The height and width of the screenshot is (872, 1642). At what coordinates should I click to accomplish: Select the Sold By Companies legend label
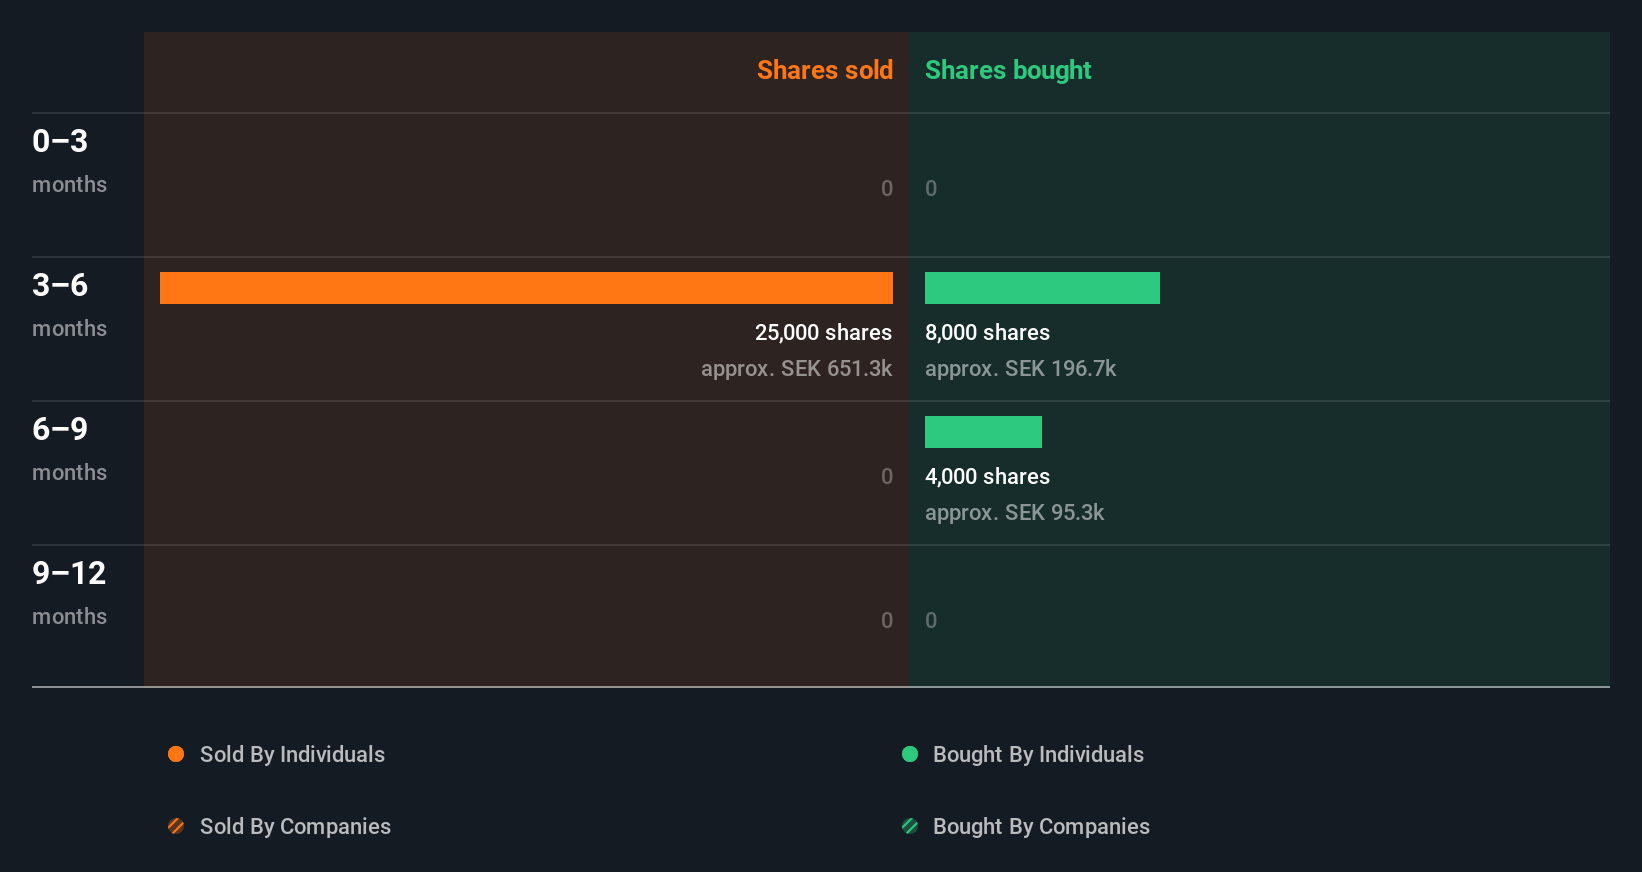point(295,827)
